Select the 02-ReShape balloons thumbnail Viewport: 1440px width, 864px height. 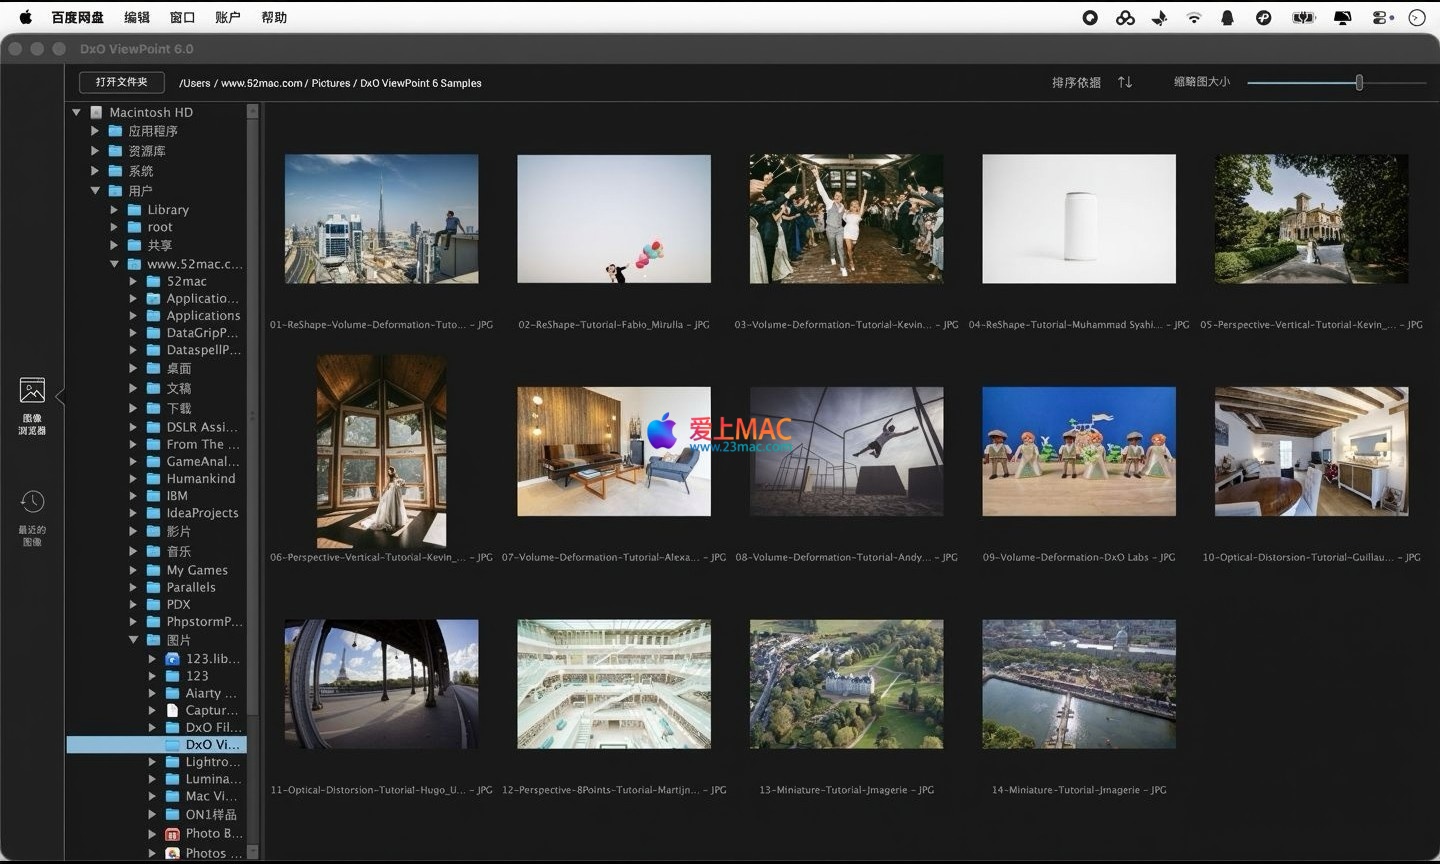(614, 219)
